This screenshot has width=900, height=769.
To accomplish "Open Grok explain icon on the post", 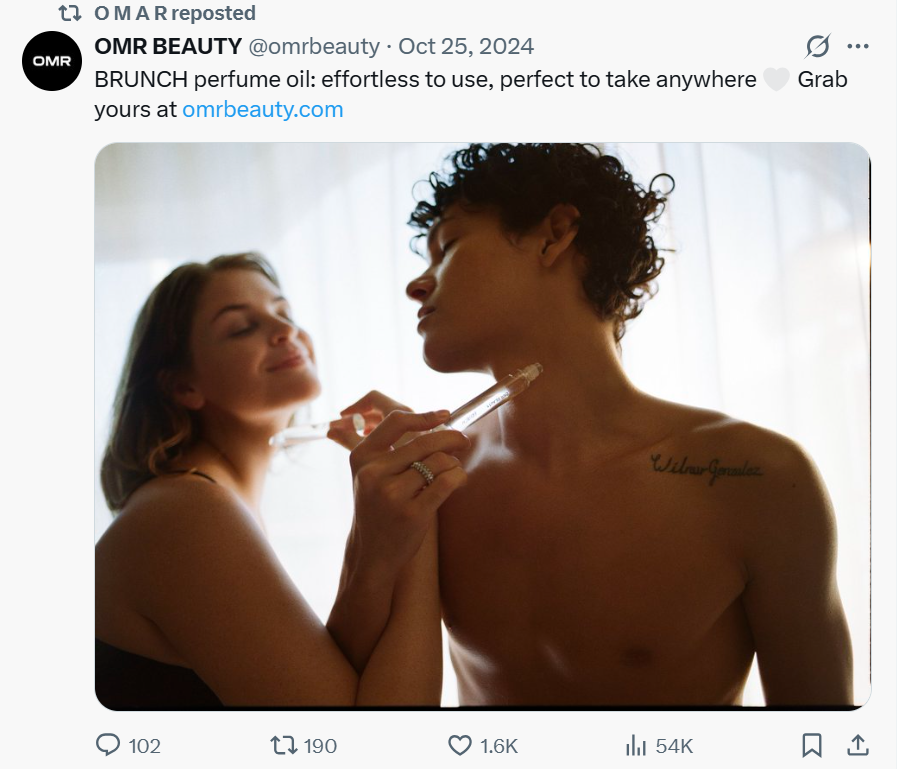I will tap(818, 46).
